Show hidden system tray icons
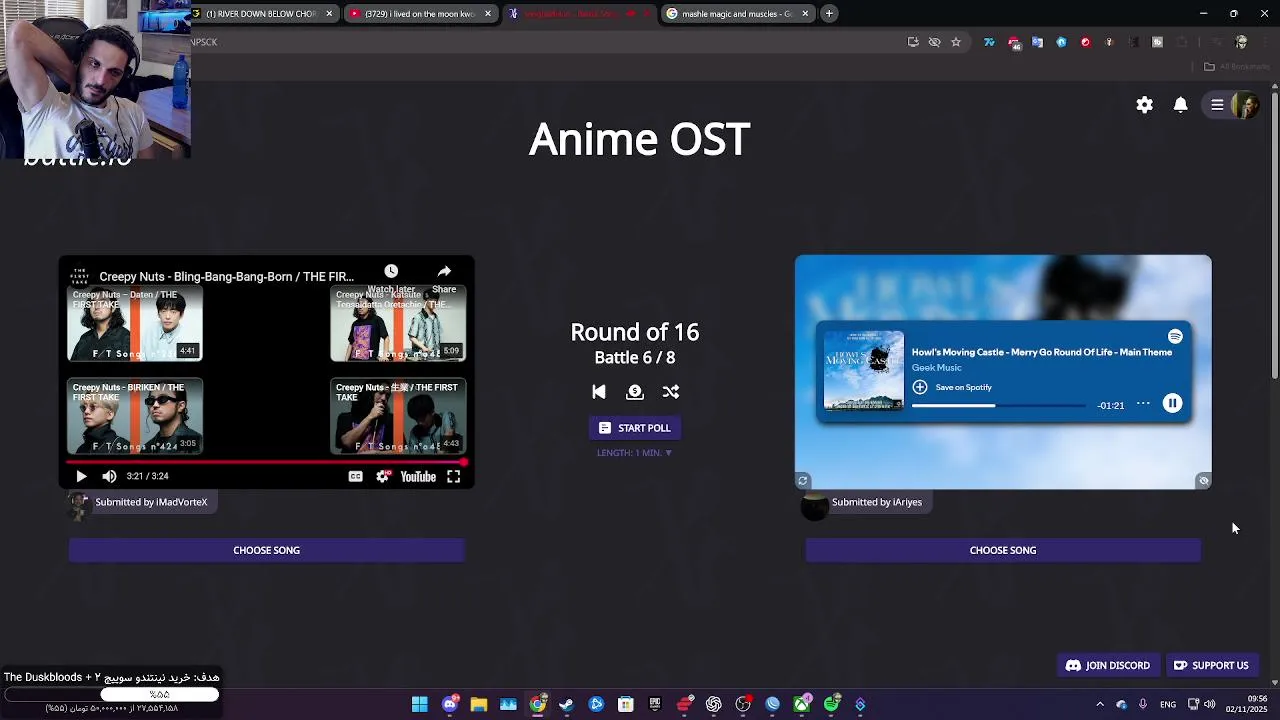 1100,705
